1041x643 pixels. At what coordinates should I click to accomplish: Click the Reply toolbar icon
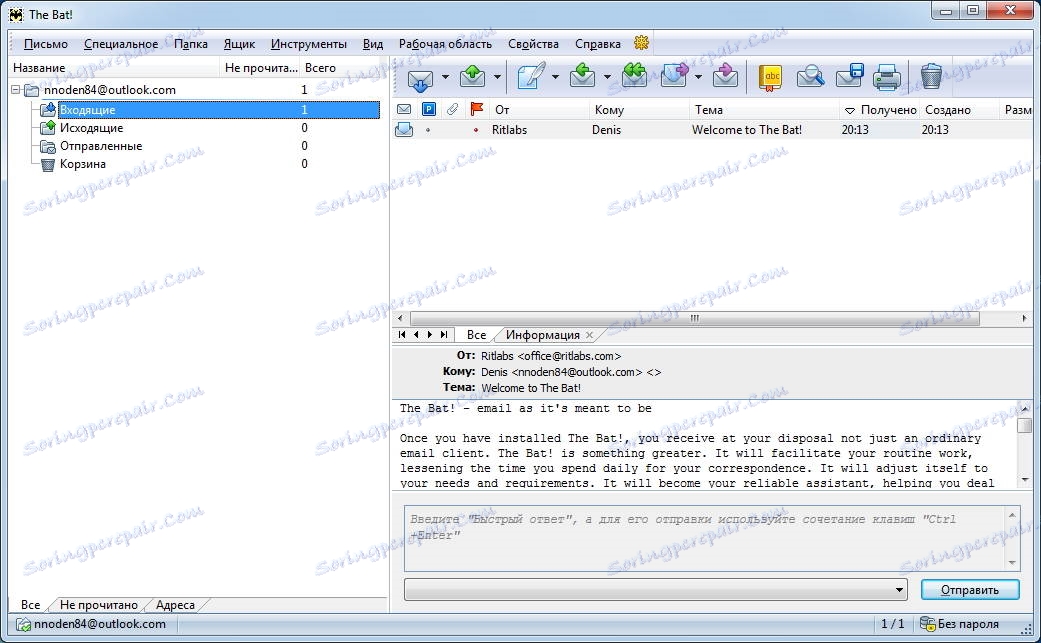click(582, 77)
